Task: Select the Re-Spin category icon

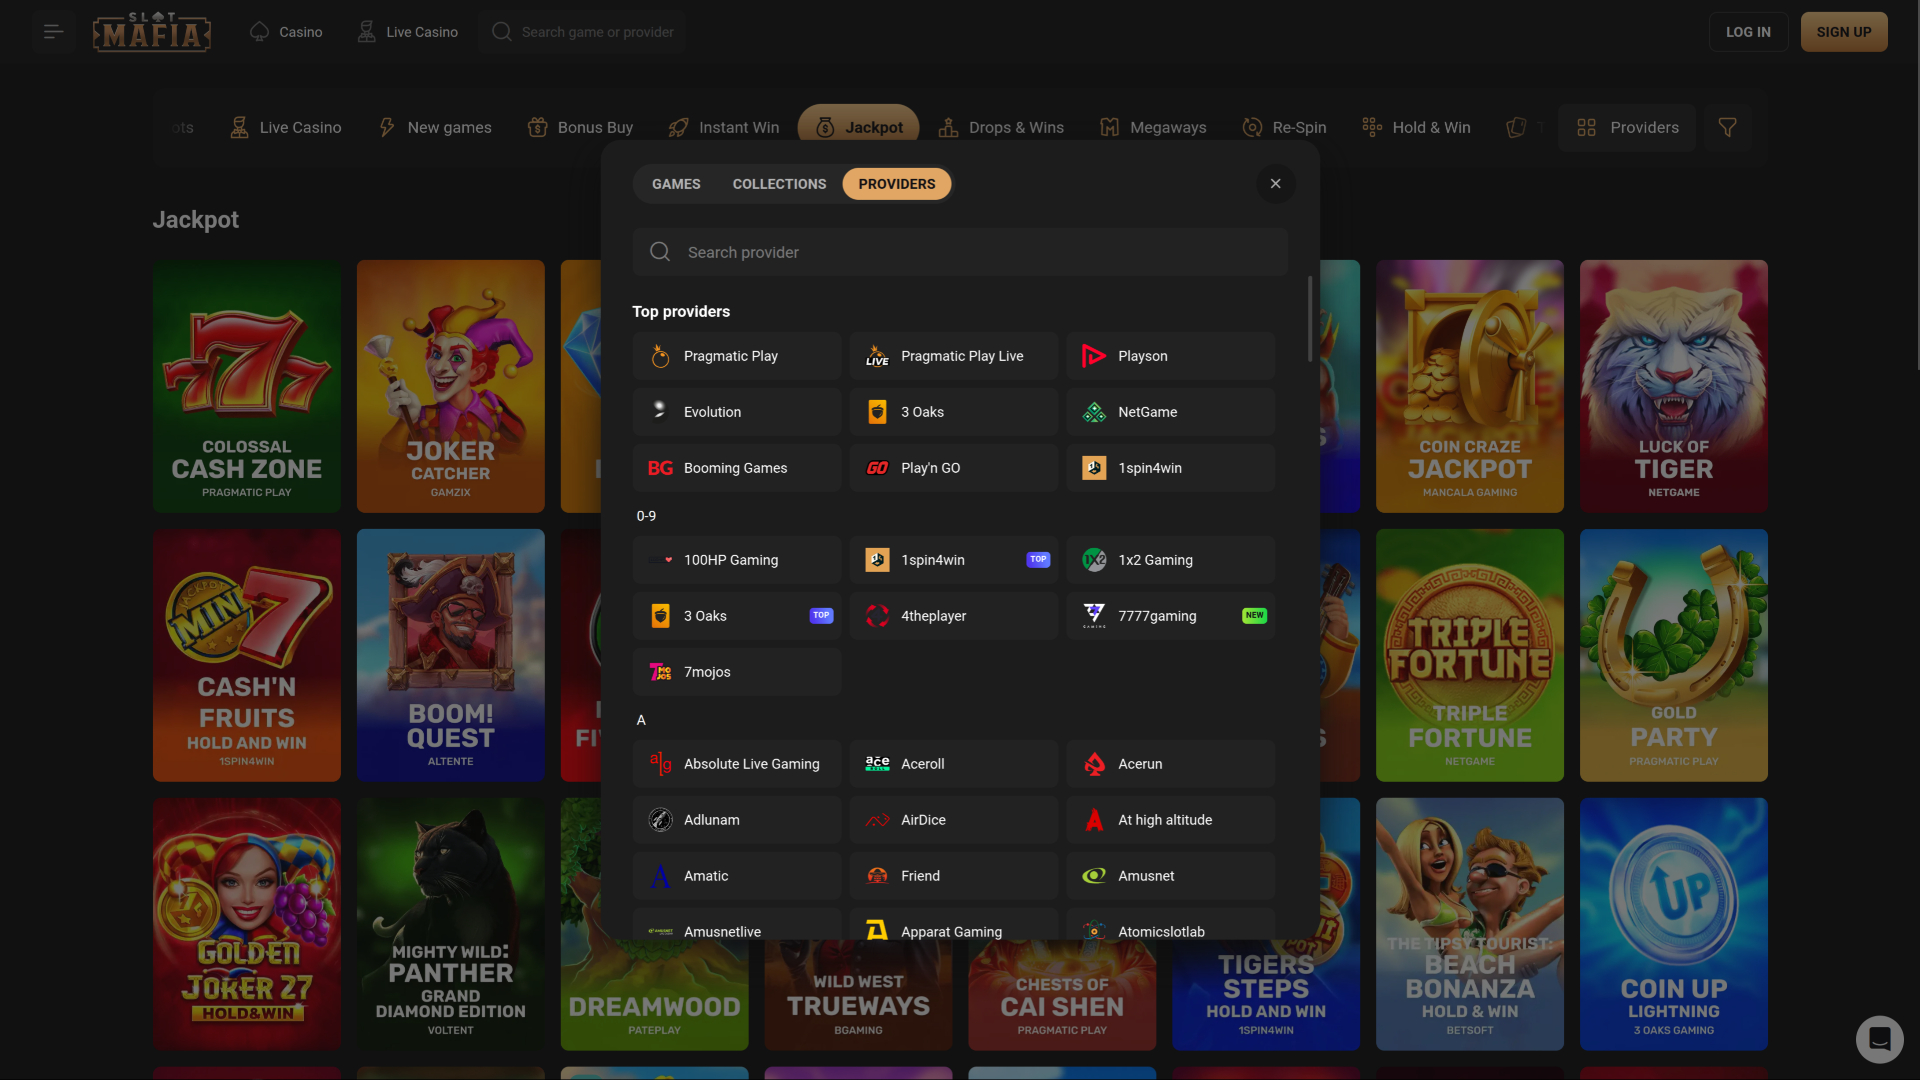Action: pyautogui.click(x=1251, y=127)
